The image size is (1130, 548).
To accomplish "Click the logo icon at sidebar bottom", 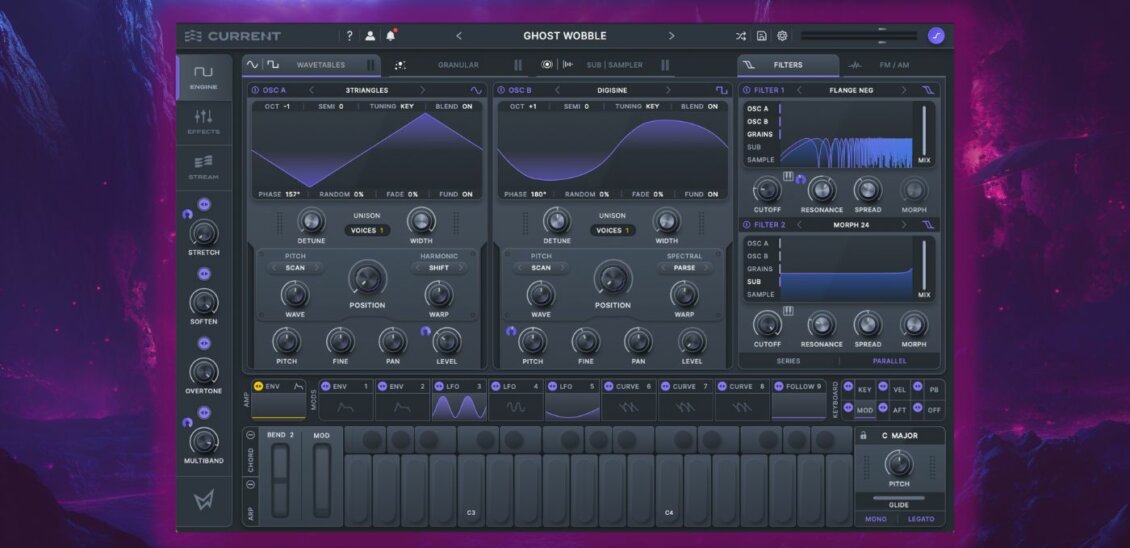I will pos(204,500).
